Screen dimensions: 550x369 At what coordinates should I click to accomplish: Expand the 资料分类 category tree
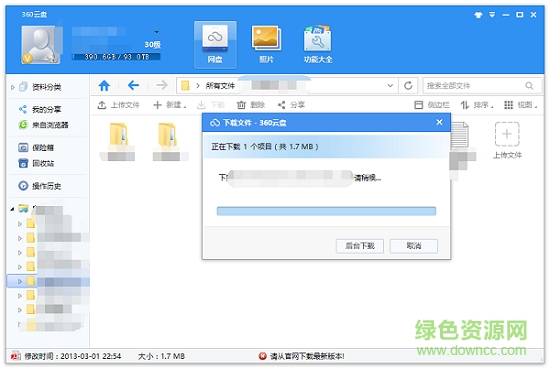[x=13, y=87]
